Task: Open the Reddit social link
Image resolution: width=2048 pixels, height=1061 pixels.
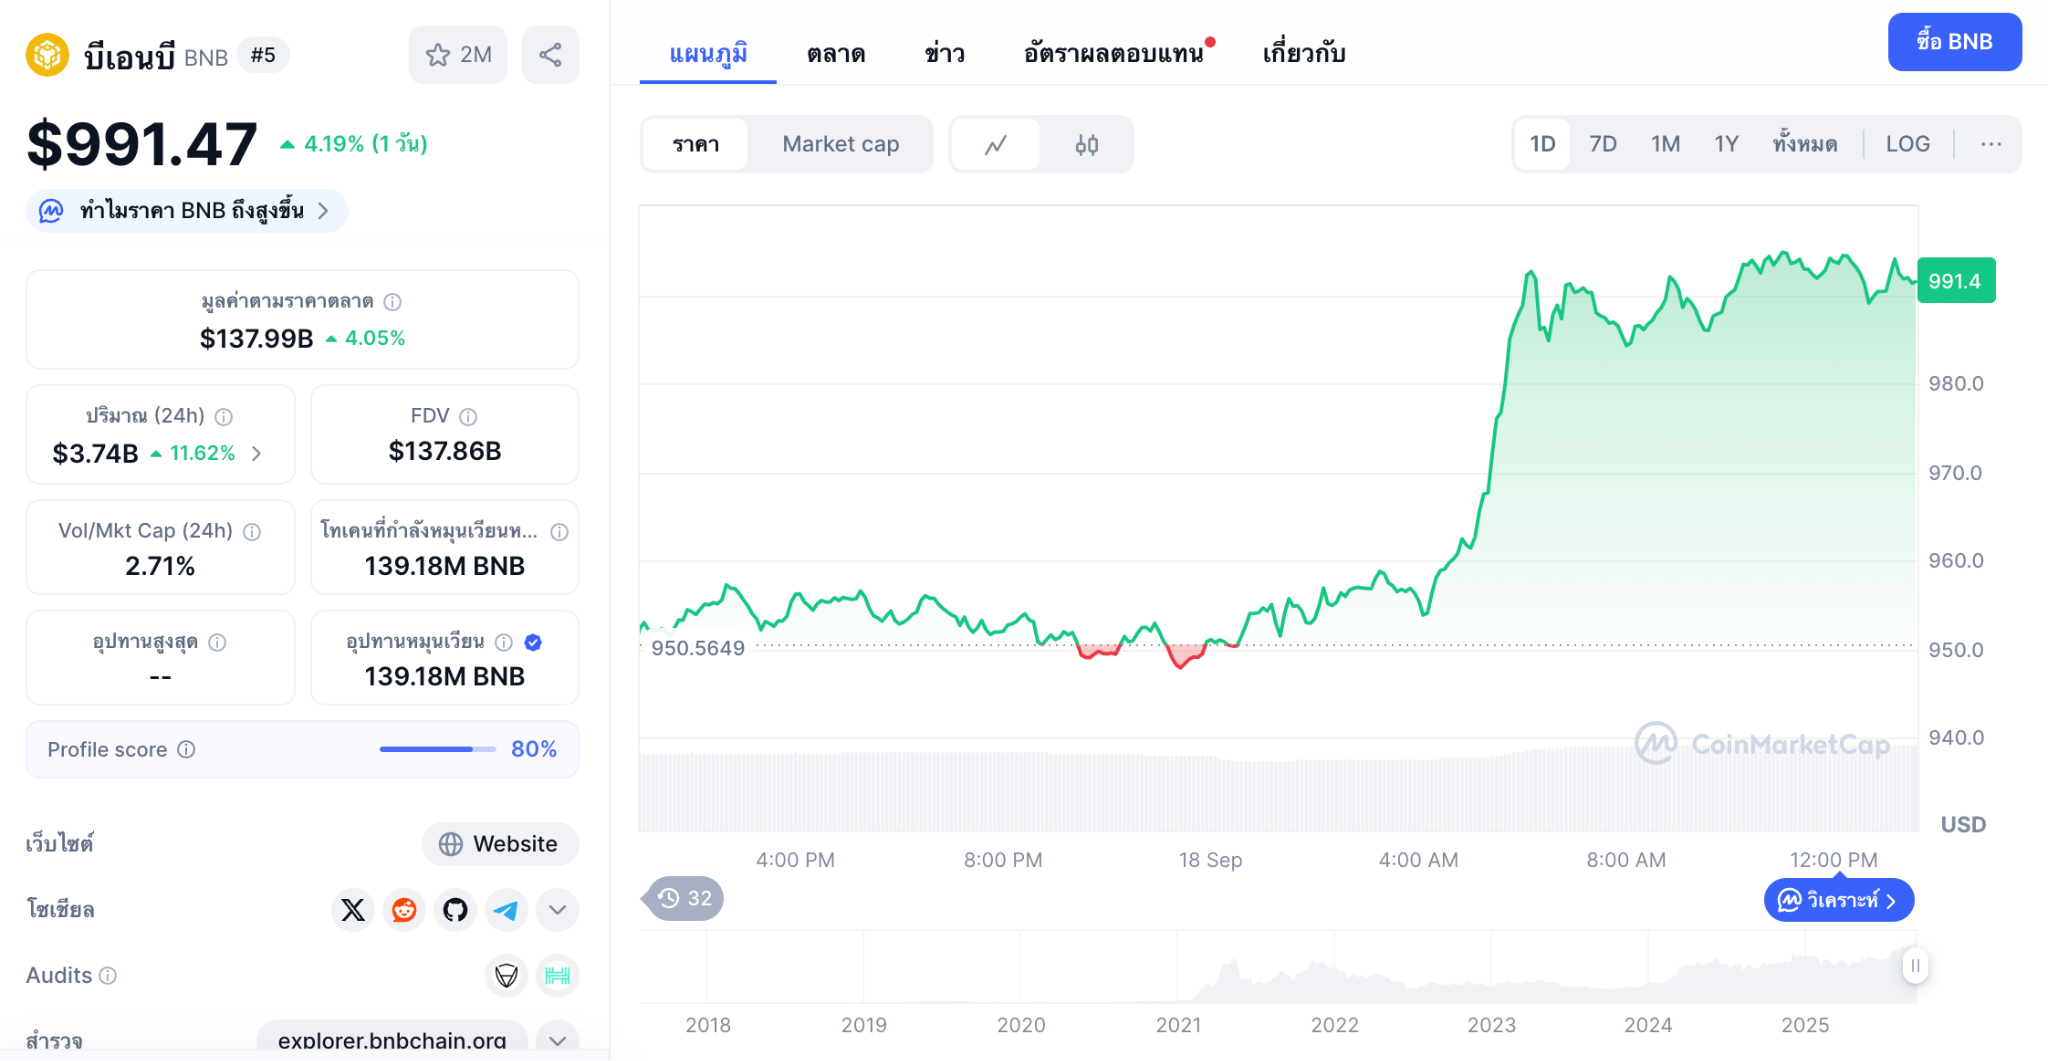Action: coord(404,910)
